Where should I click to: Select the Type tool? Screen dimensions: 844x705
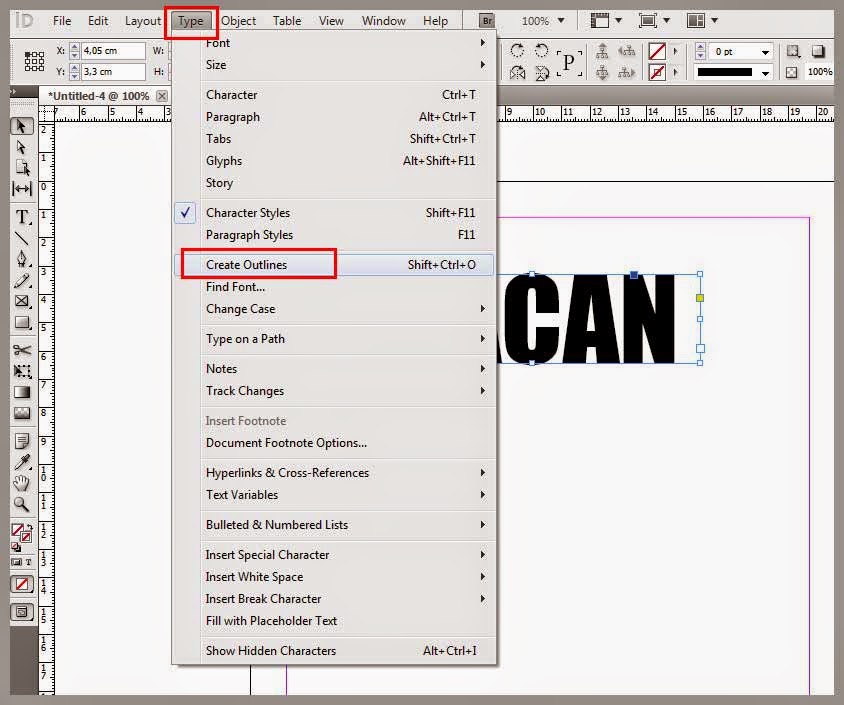tap(22, 214)
